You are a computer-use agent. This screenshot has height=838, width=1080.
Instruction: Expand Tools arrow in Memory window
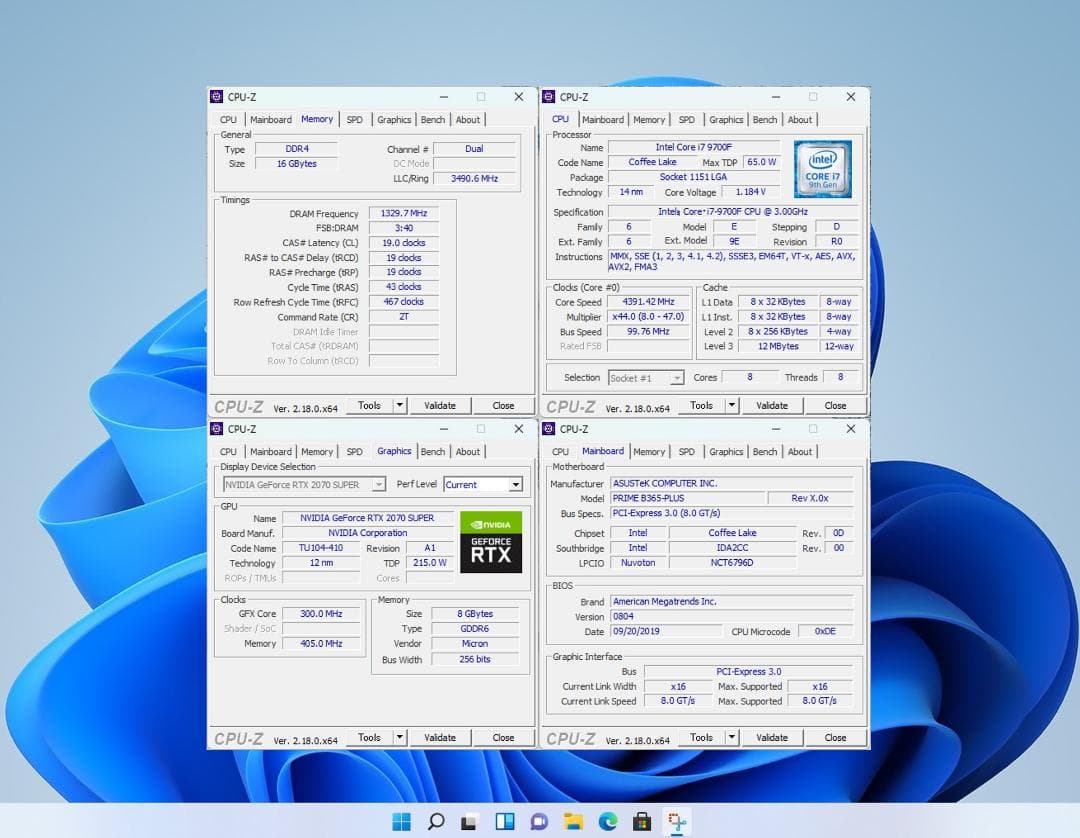click(x=399, y=406)
